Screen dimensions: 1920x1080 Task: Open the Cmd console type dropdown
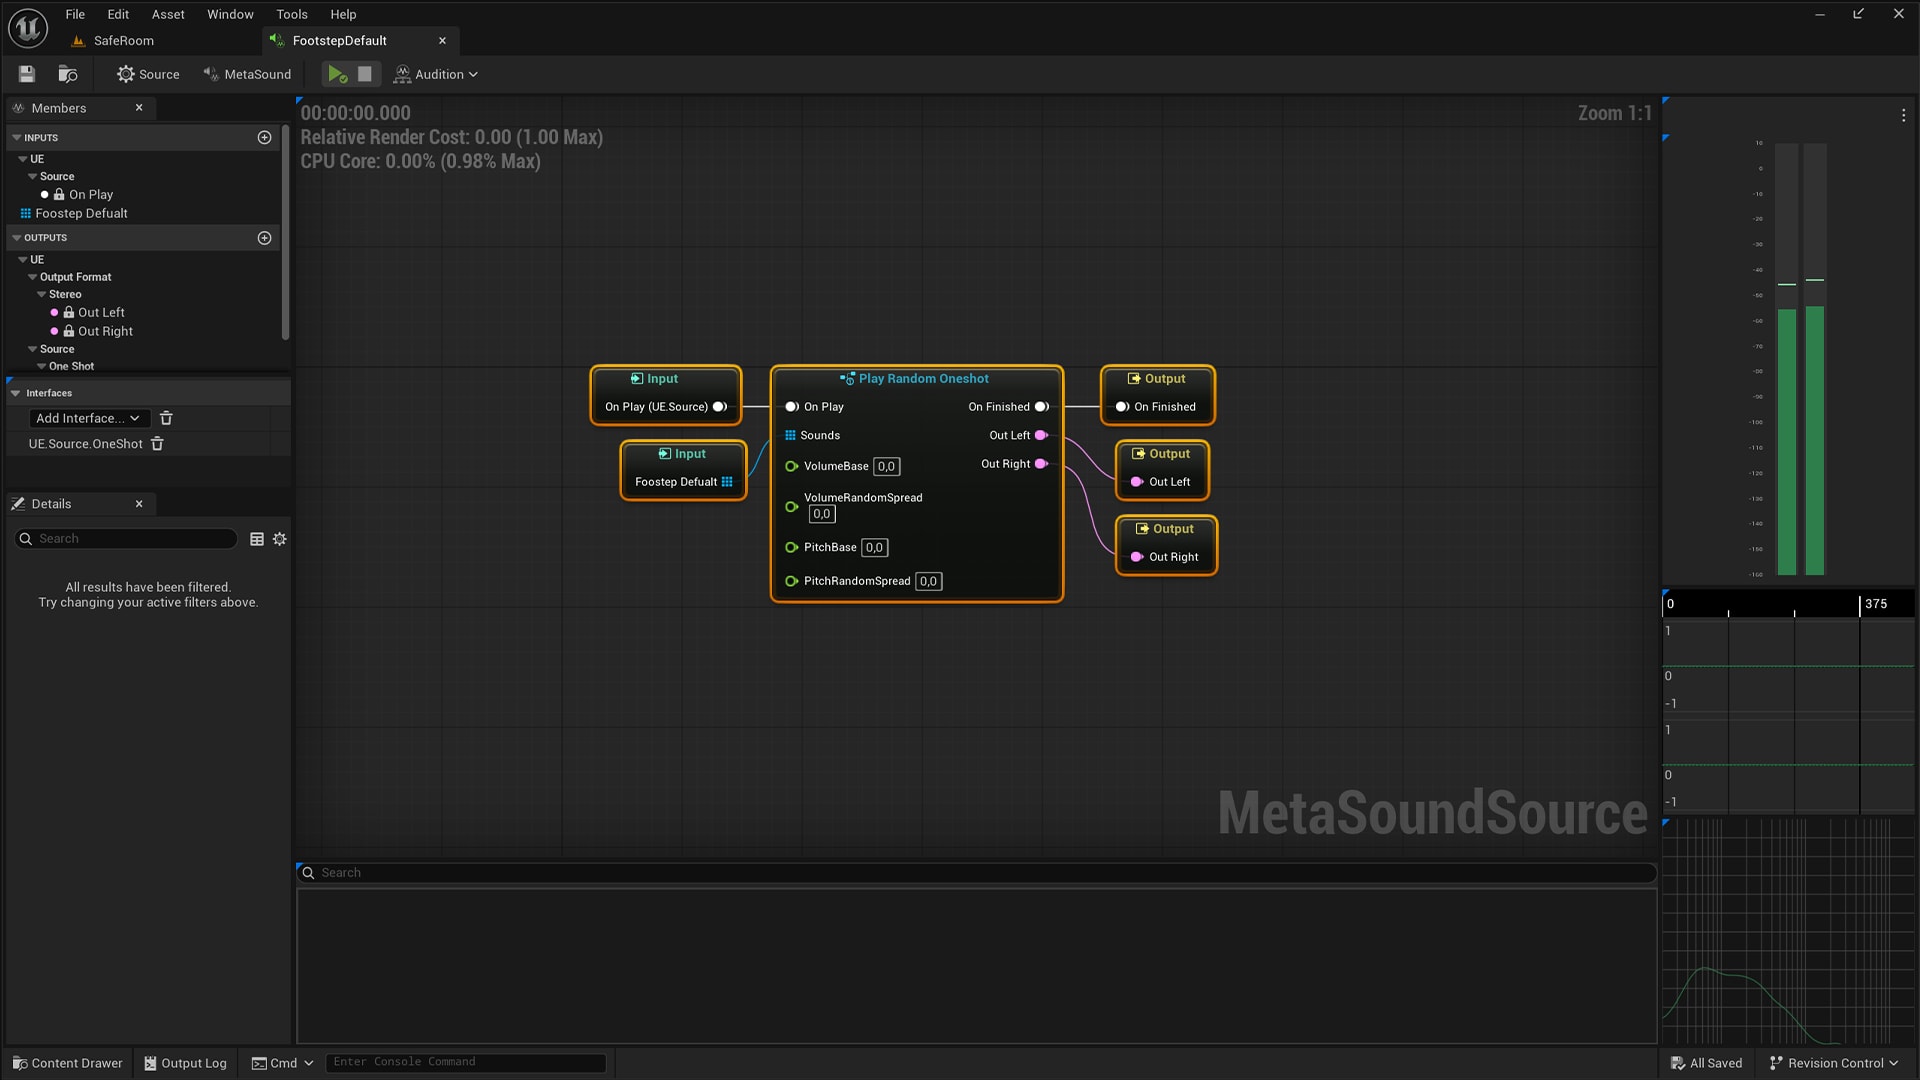pos(283,1063)
